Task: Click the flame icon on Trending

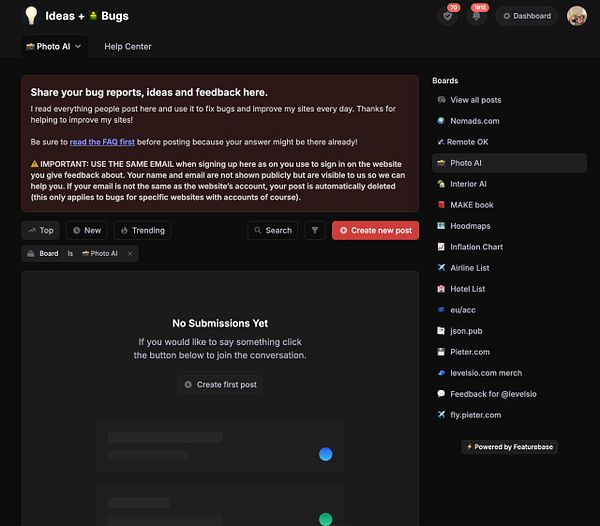Action: coord(124,230)
